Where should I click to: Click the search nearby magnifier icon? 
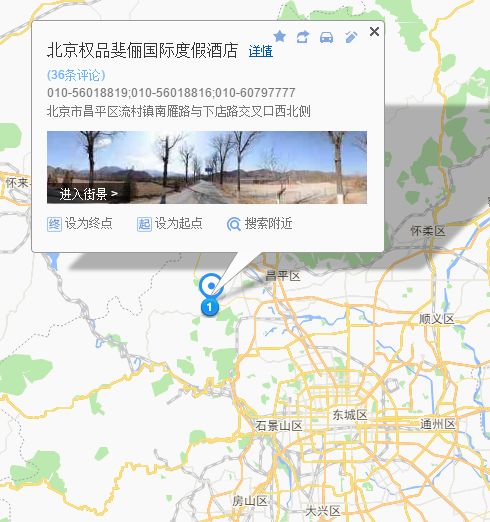tap(234, 225)
